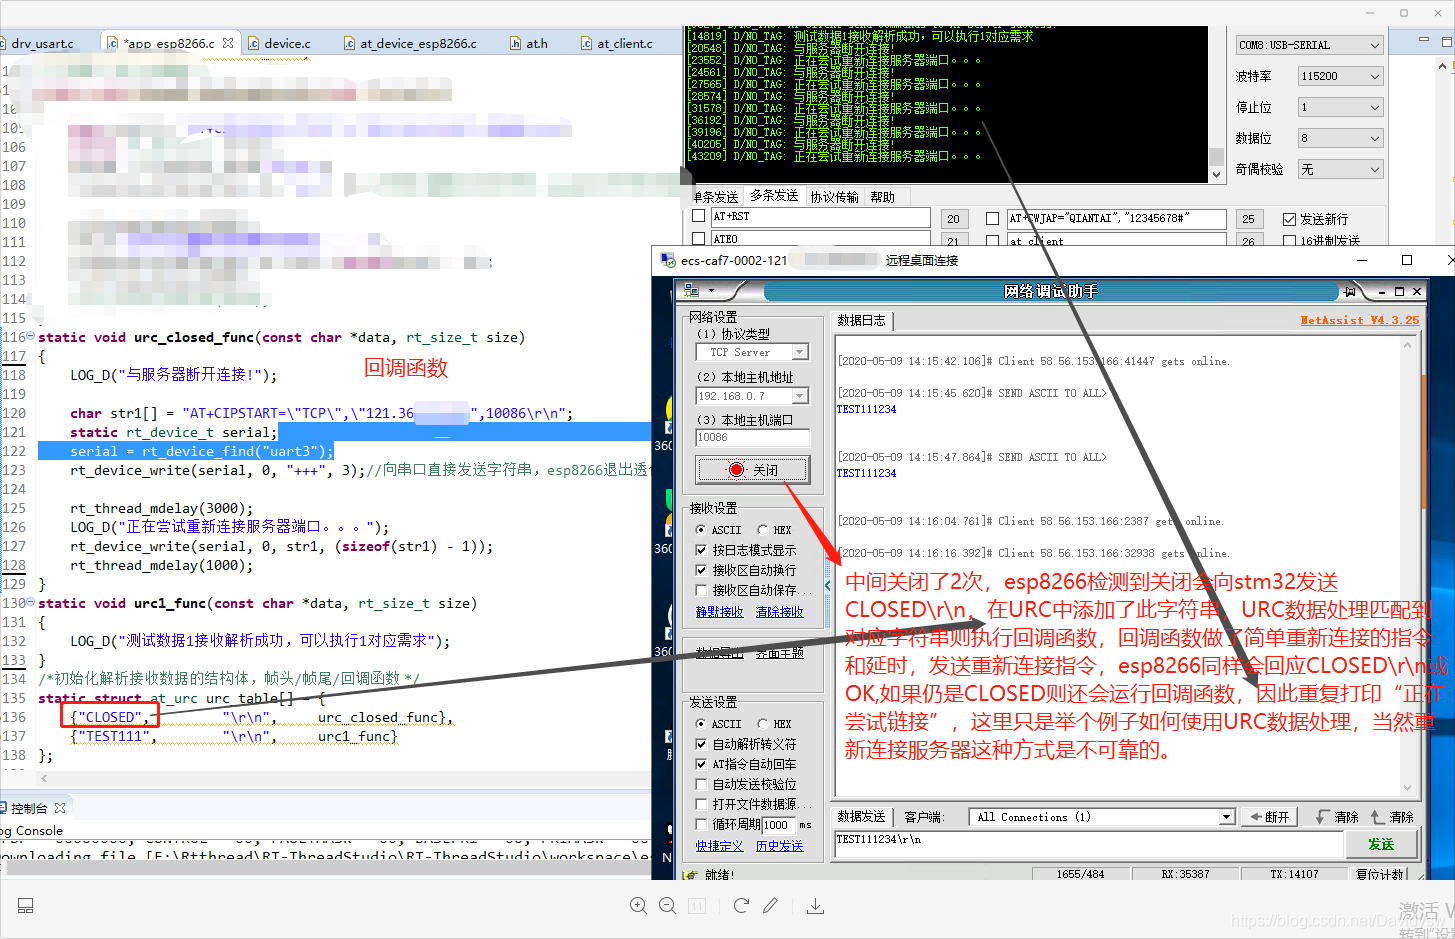The image size is (1455, 939).
Task: Click the 数据日志 tab in NetAssist
Action: pos(861,320)
